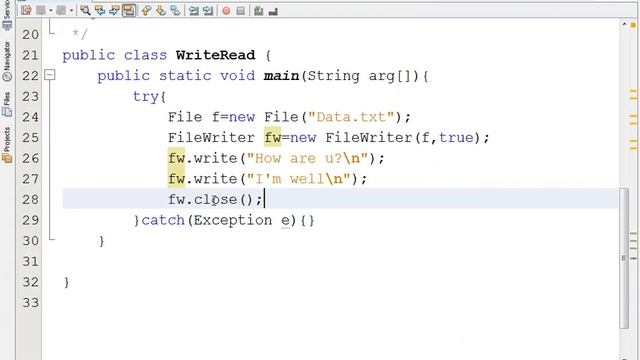This screenshot has height=360, width=640.
Task: Click the Shift Line Right icon
Action: click(x=208, y=11)
